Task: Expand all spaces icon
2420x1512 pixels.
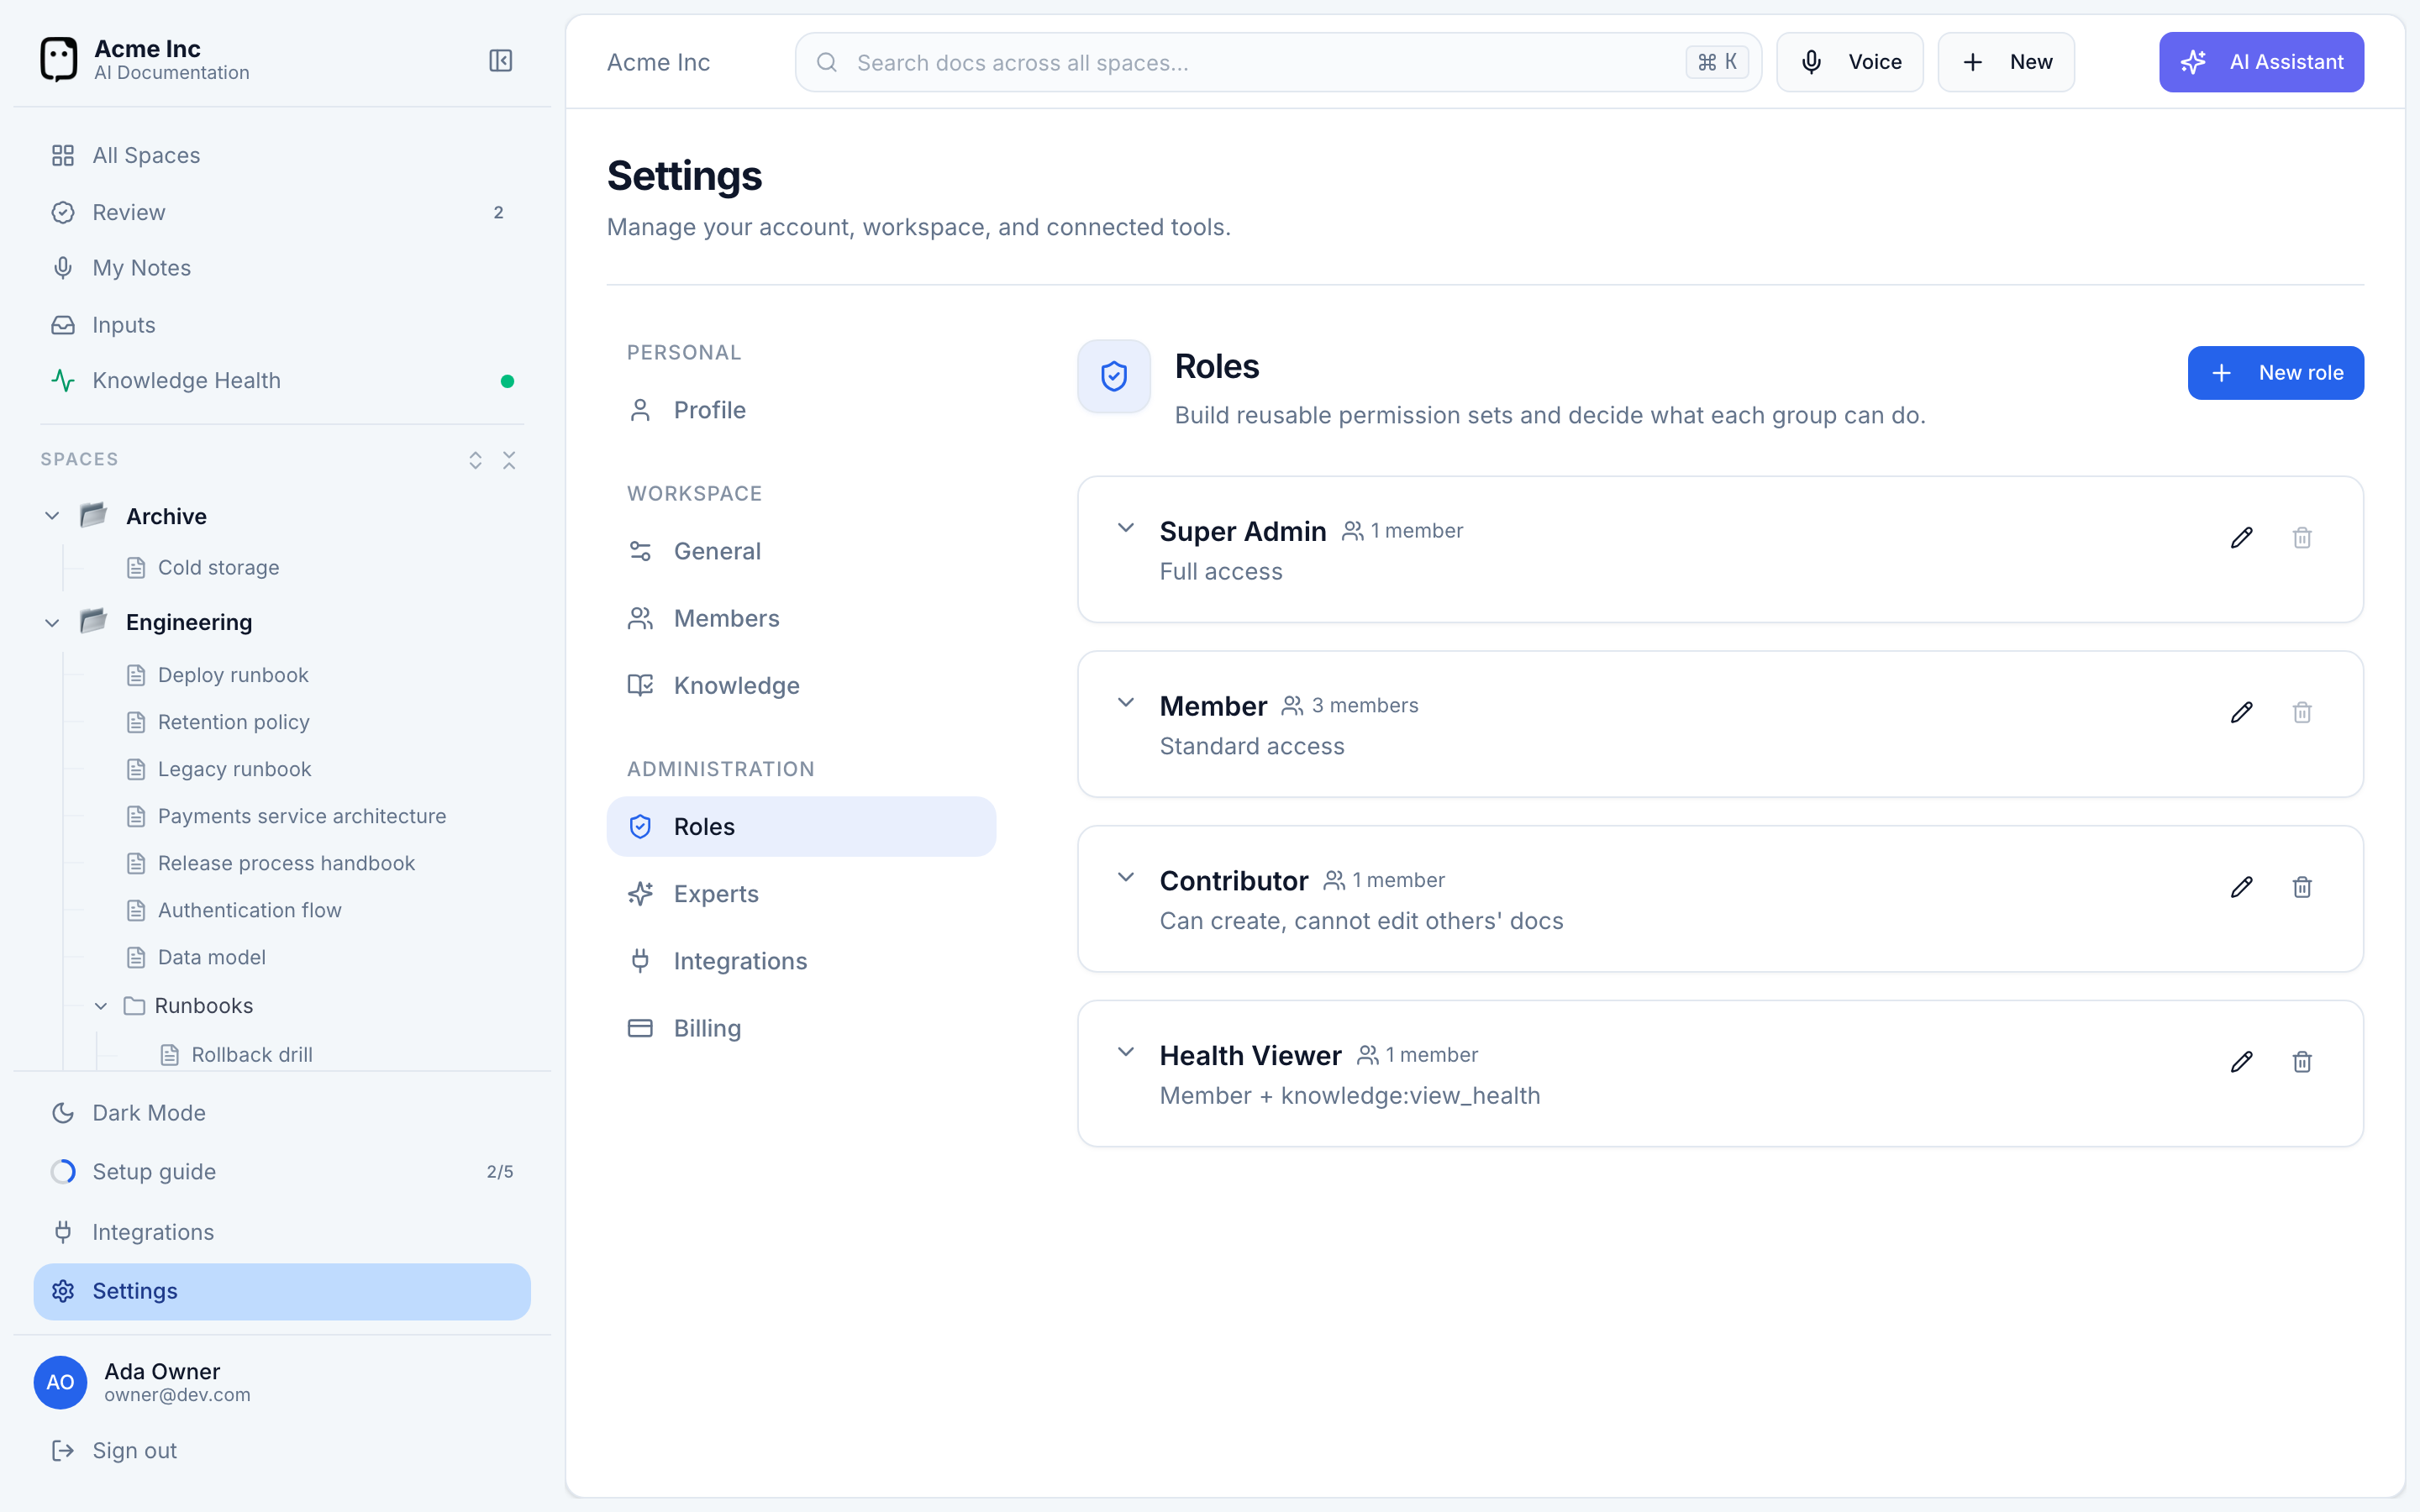Action: coord(475,460)
